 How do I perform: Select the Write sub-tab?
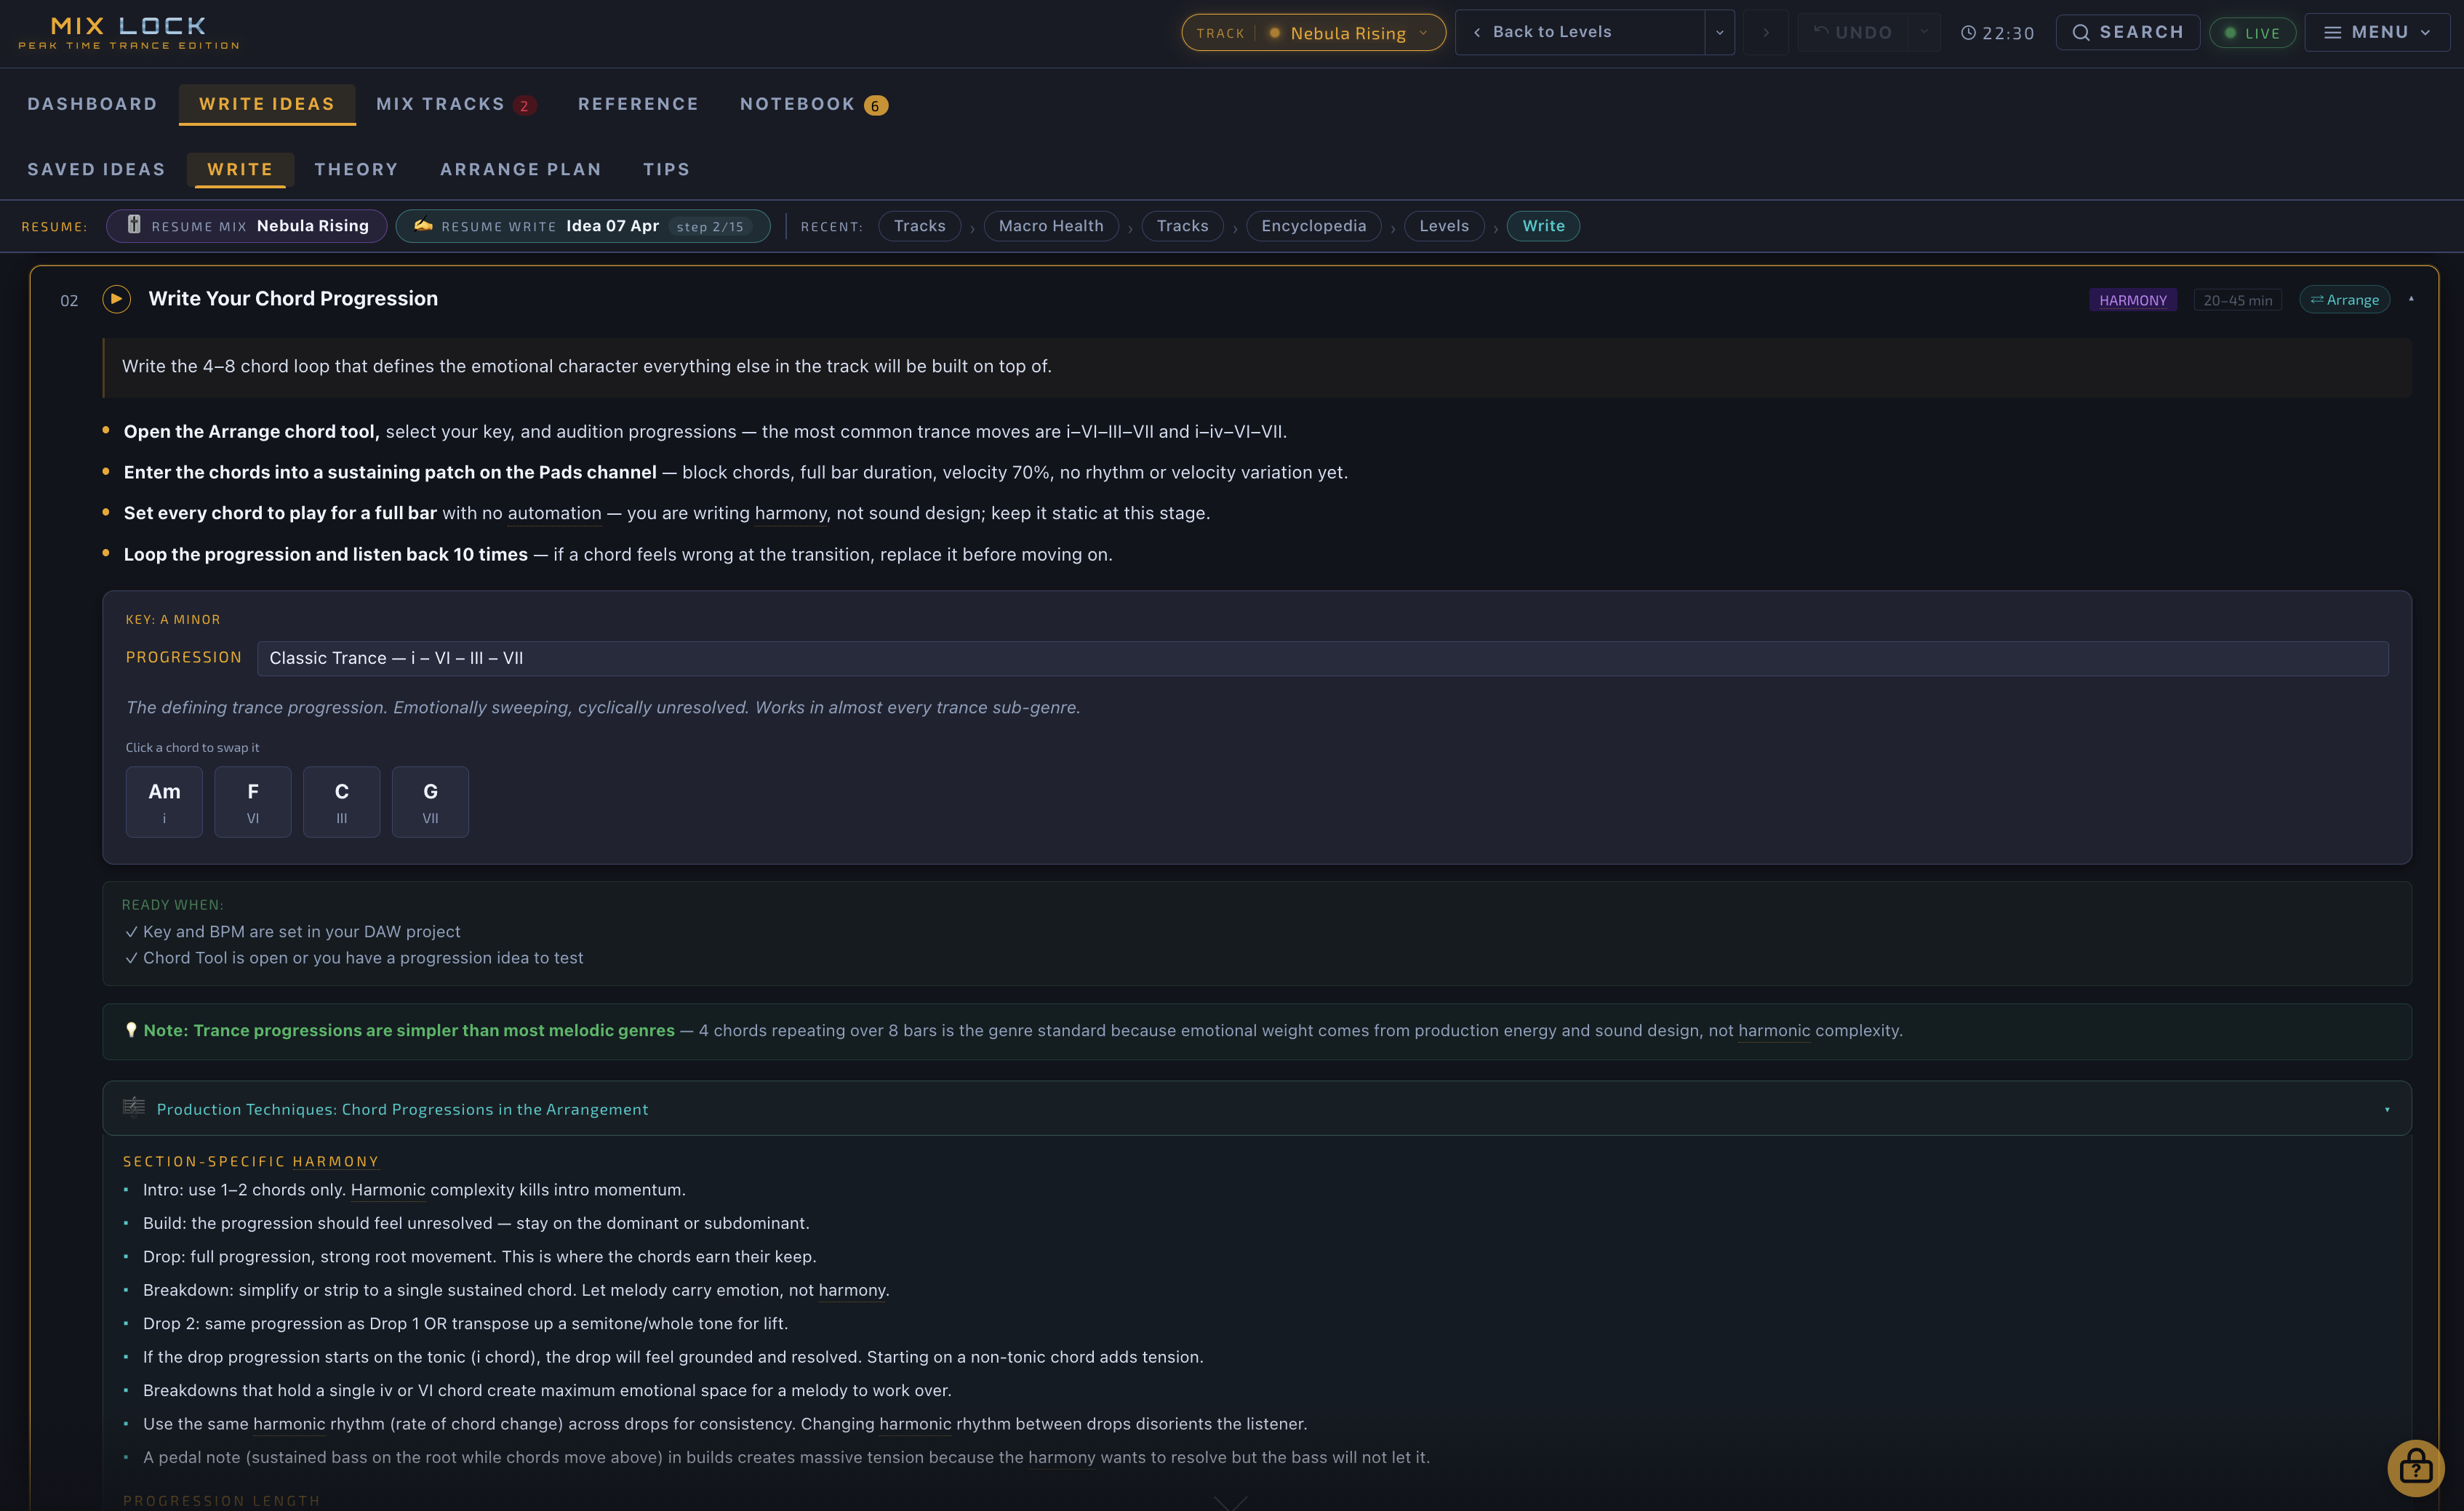(240, 169)
